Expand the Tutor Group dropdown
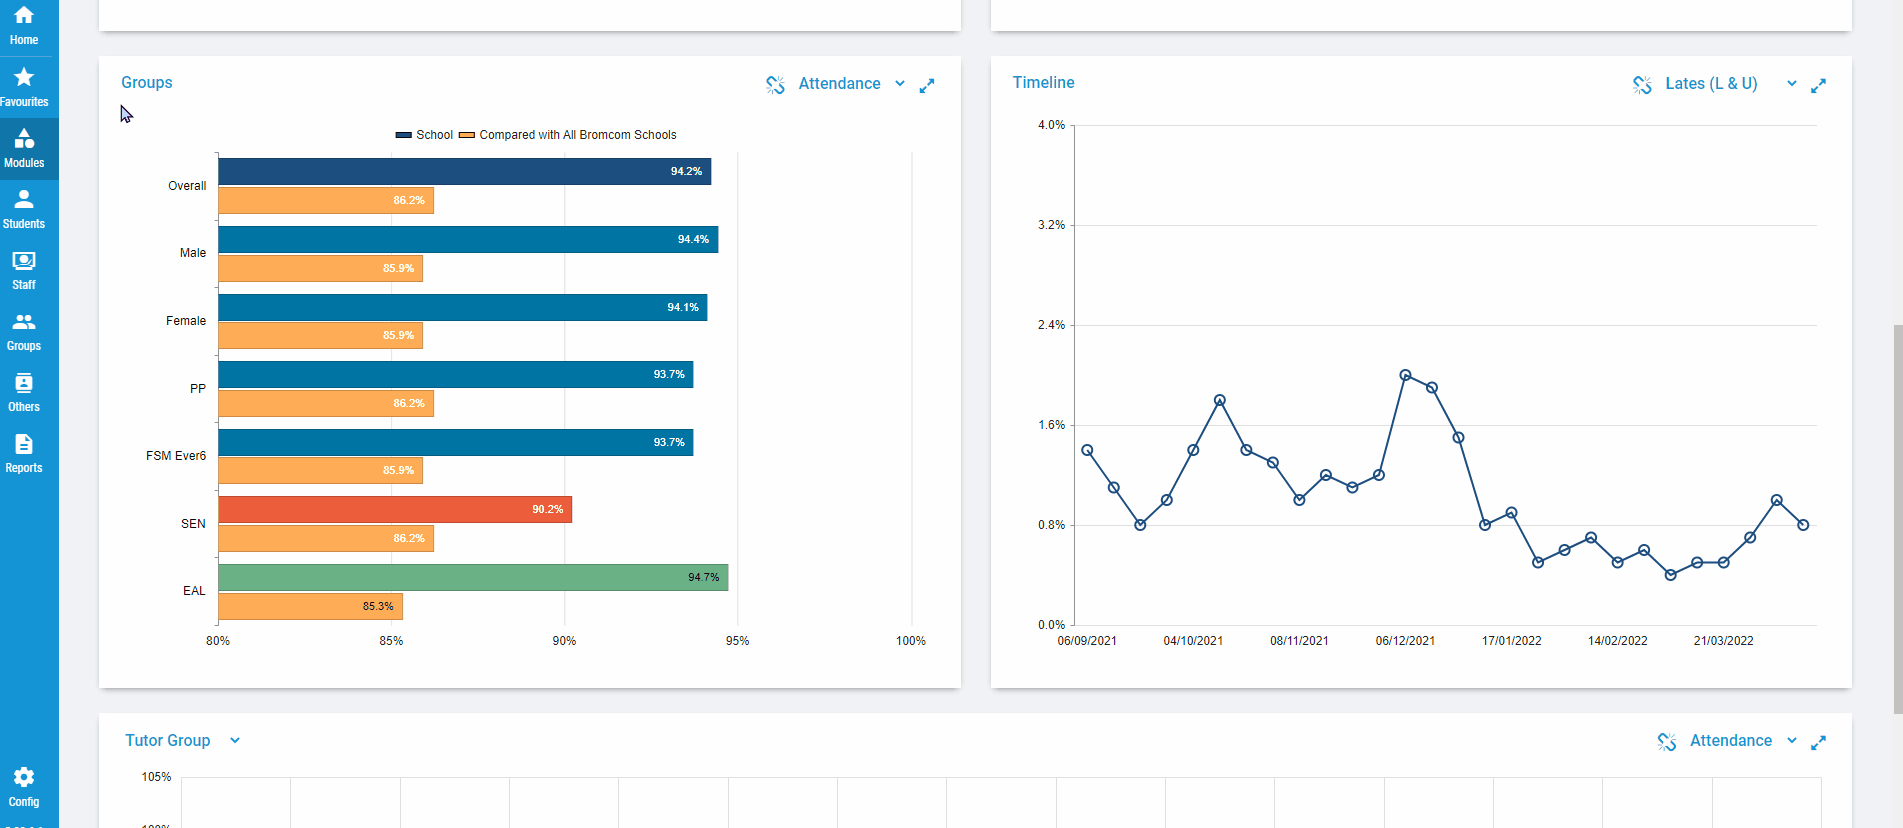Image resolution: width=1903 pixels, height=828 pixels. tap(235, 741)
